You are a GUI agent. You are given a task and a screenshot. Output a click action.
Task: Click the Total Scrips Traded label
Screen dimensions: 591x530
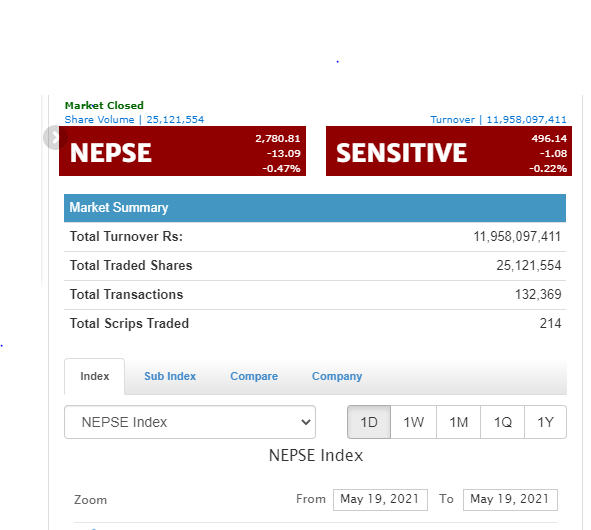[129, 324]
